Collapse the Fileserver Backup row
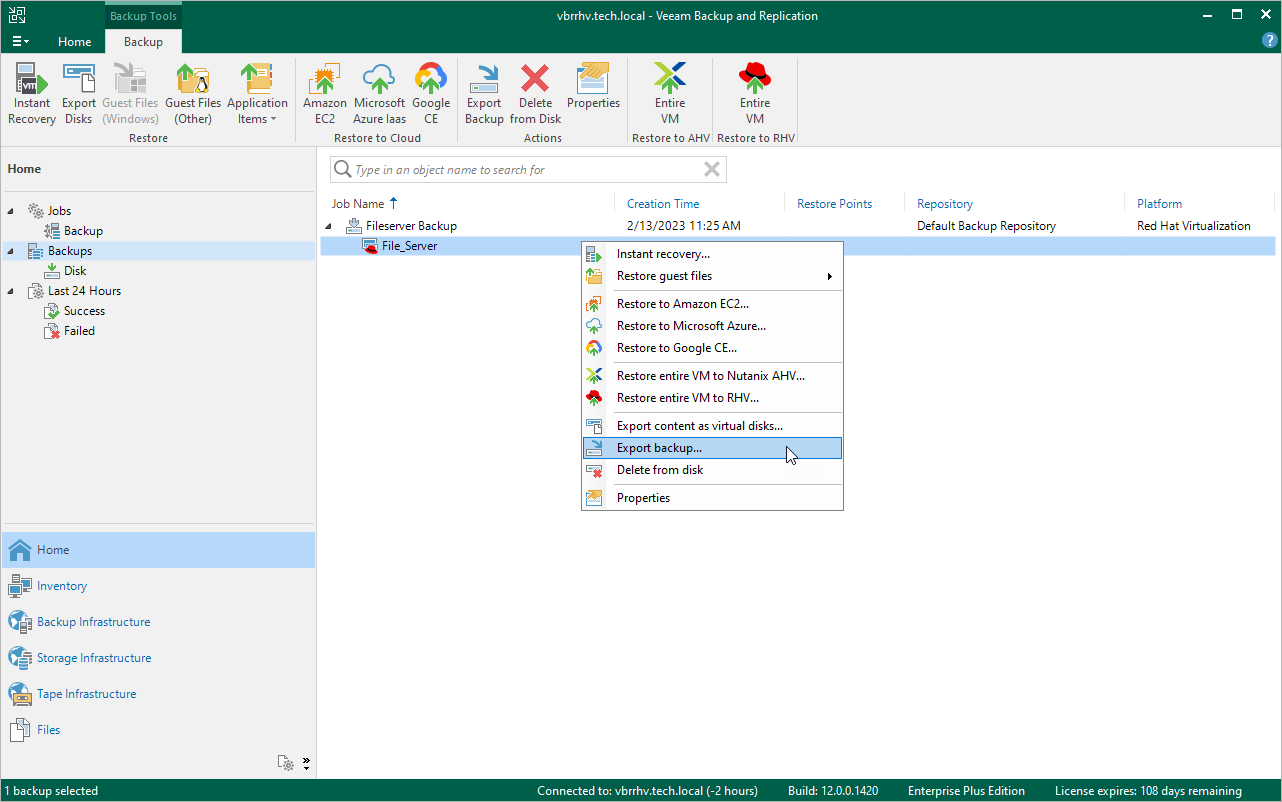This screenshot has height=802, width=1282. 330,227
